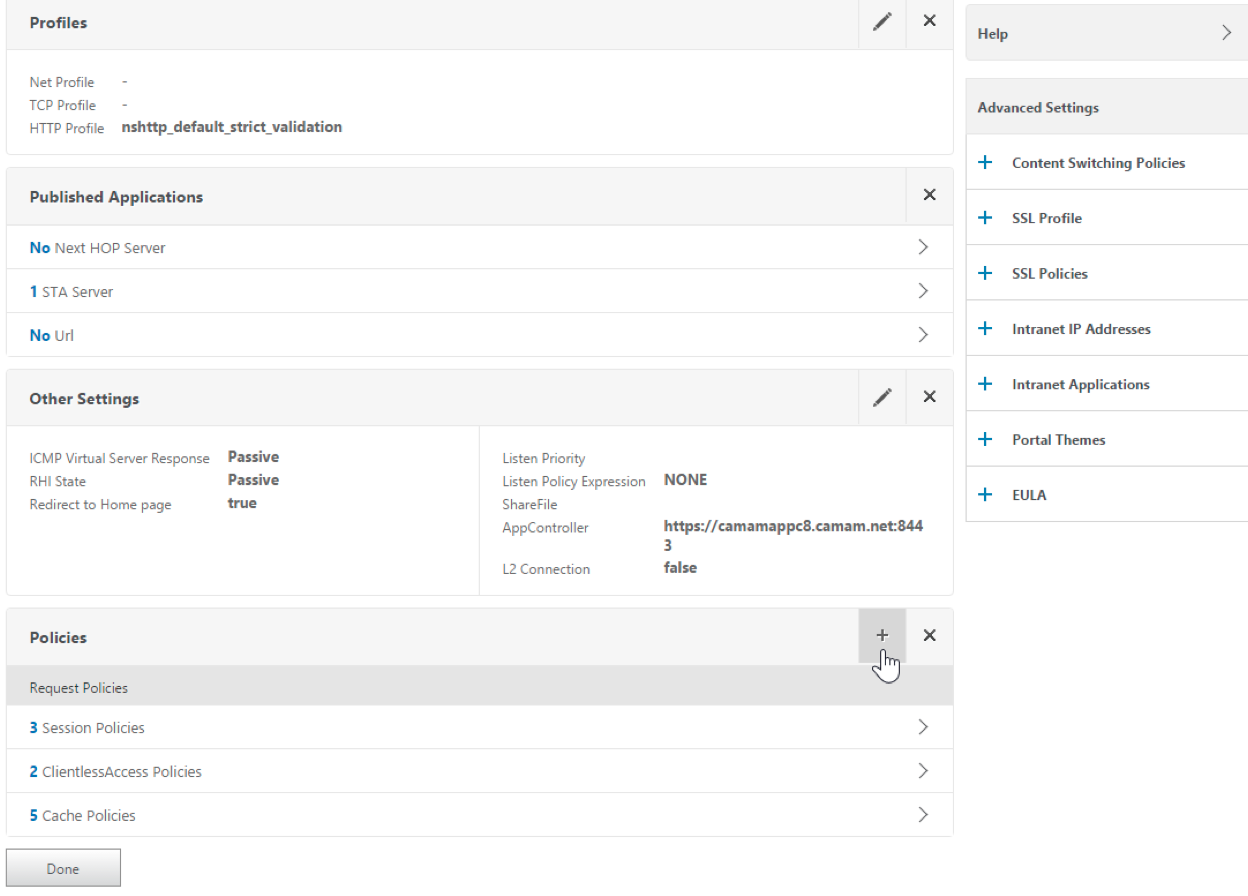This screenshot has height=896, width=1248.
Task: Close the Policies section
Action: [x=929, y=636]
